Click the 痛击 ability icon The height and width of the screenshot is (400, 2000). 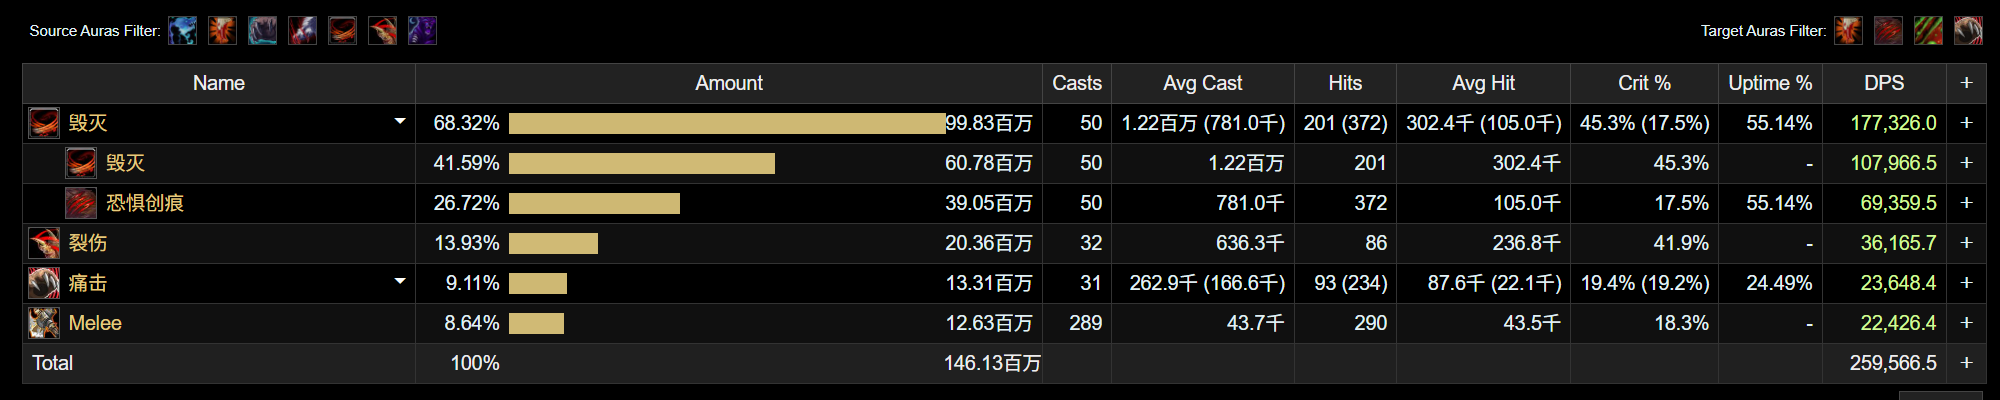click(44, 283)
